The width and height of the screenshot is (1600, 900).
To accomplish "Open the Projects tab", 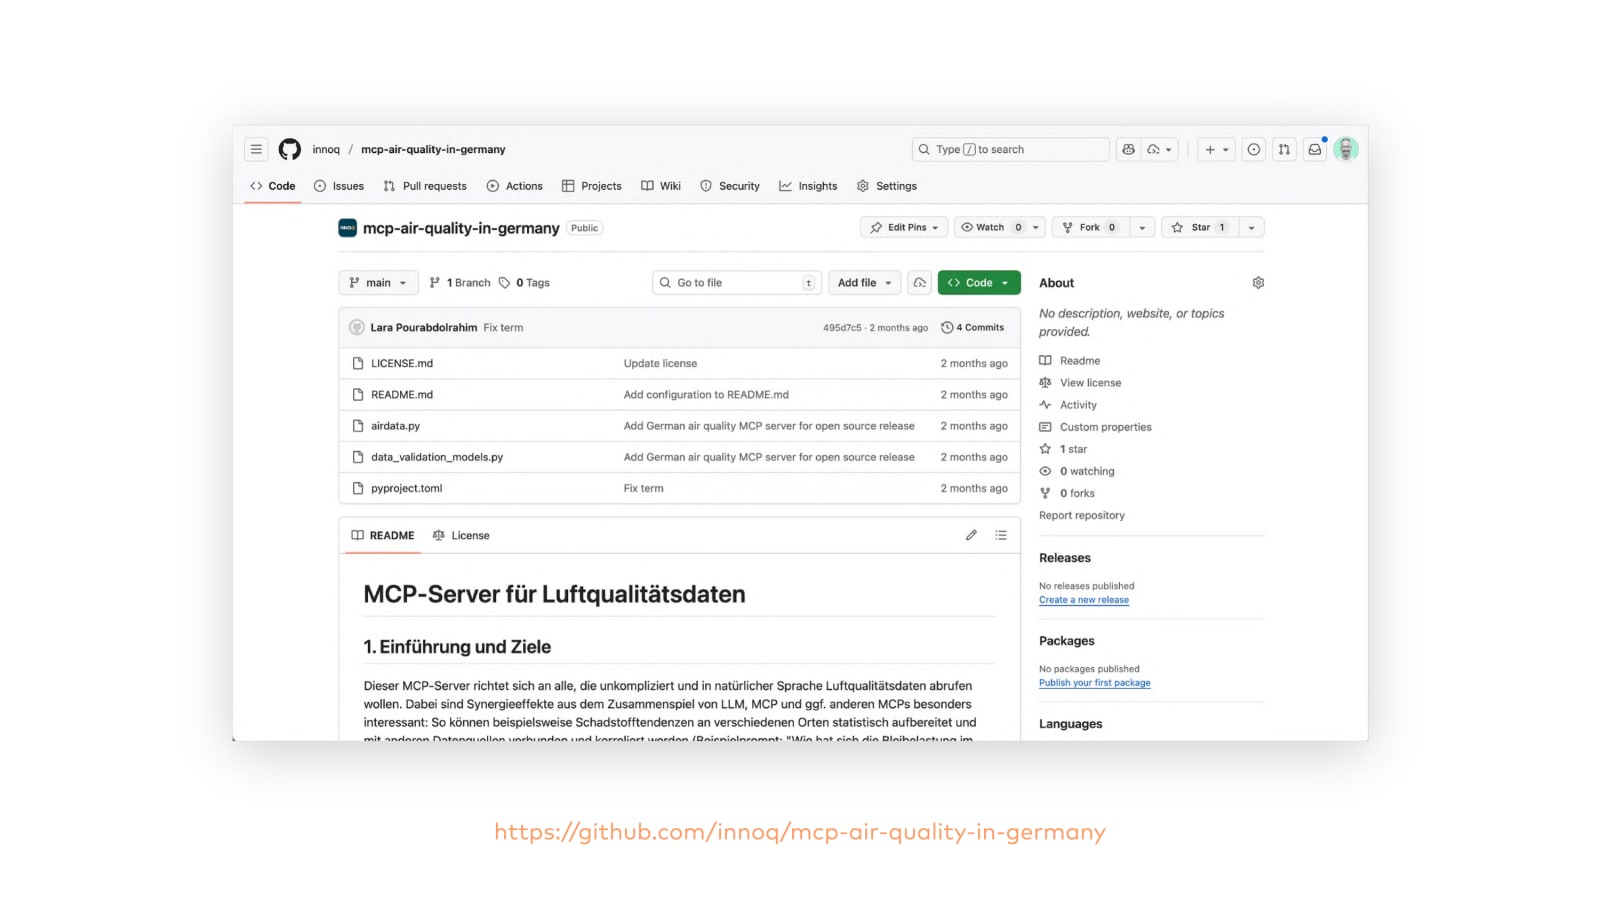I will tap(592, 186).
